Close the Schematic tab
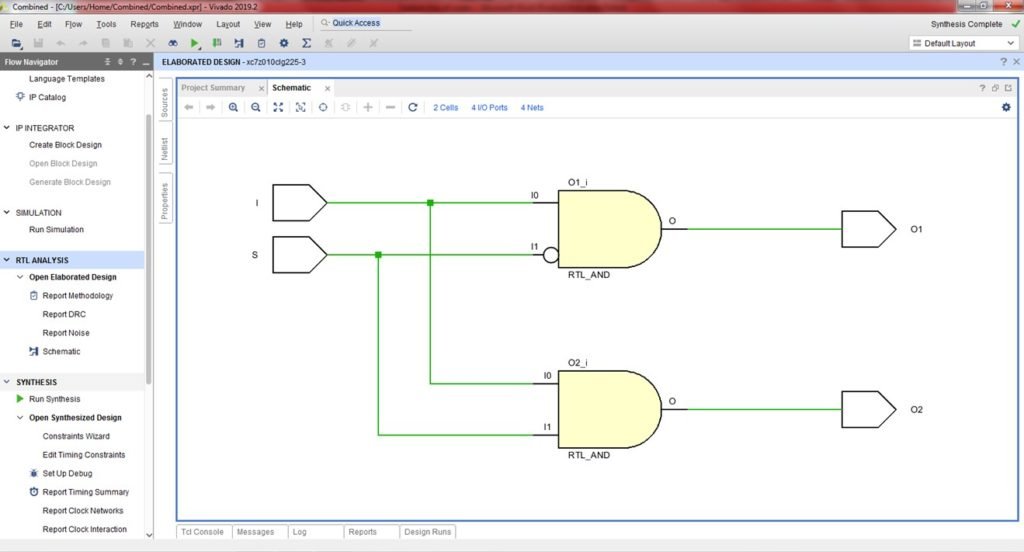1024x552 pixels. [328, 88]
